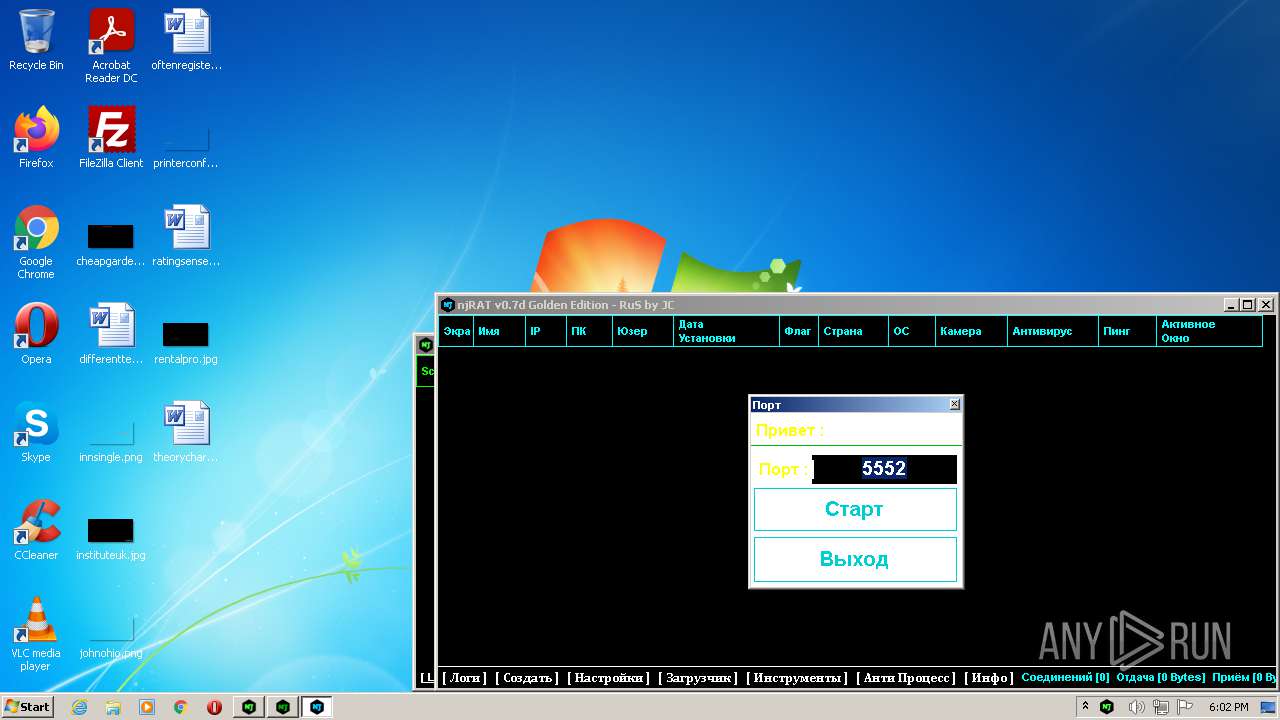Open the oftenregiste Word document icon
The image size is (1280, 720).
187,40
